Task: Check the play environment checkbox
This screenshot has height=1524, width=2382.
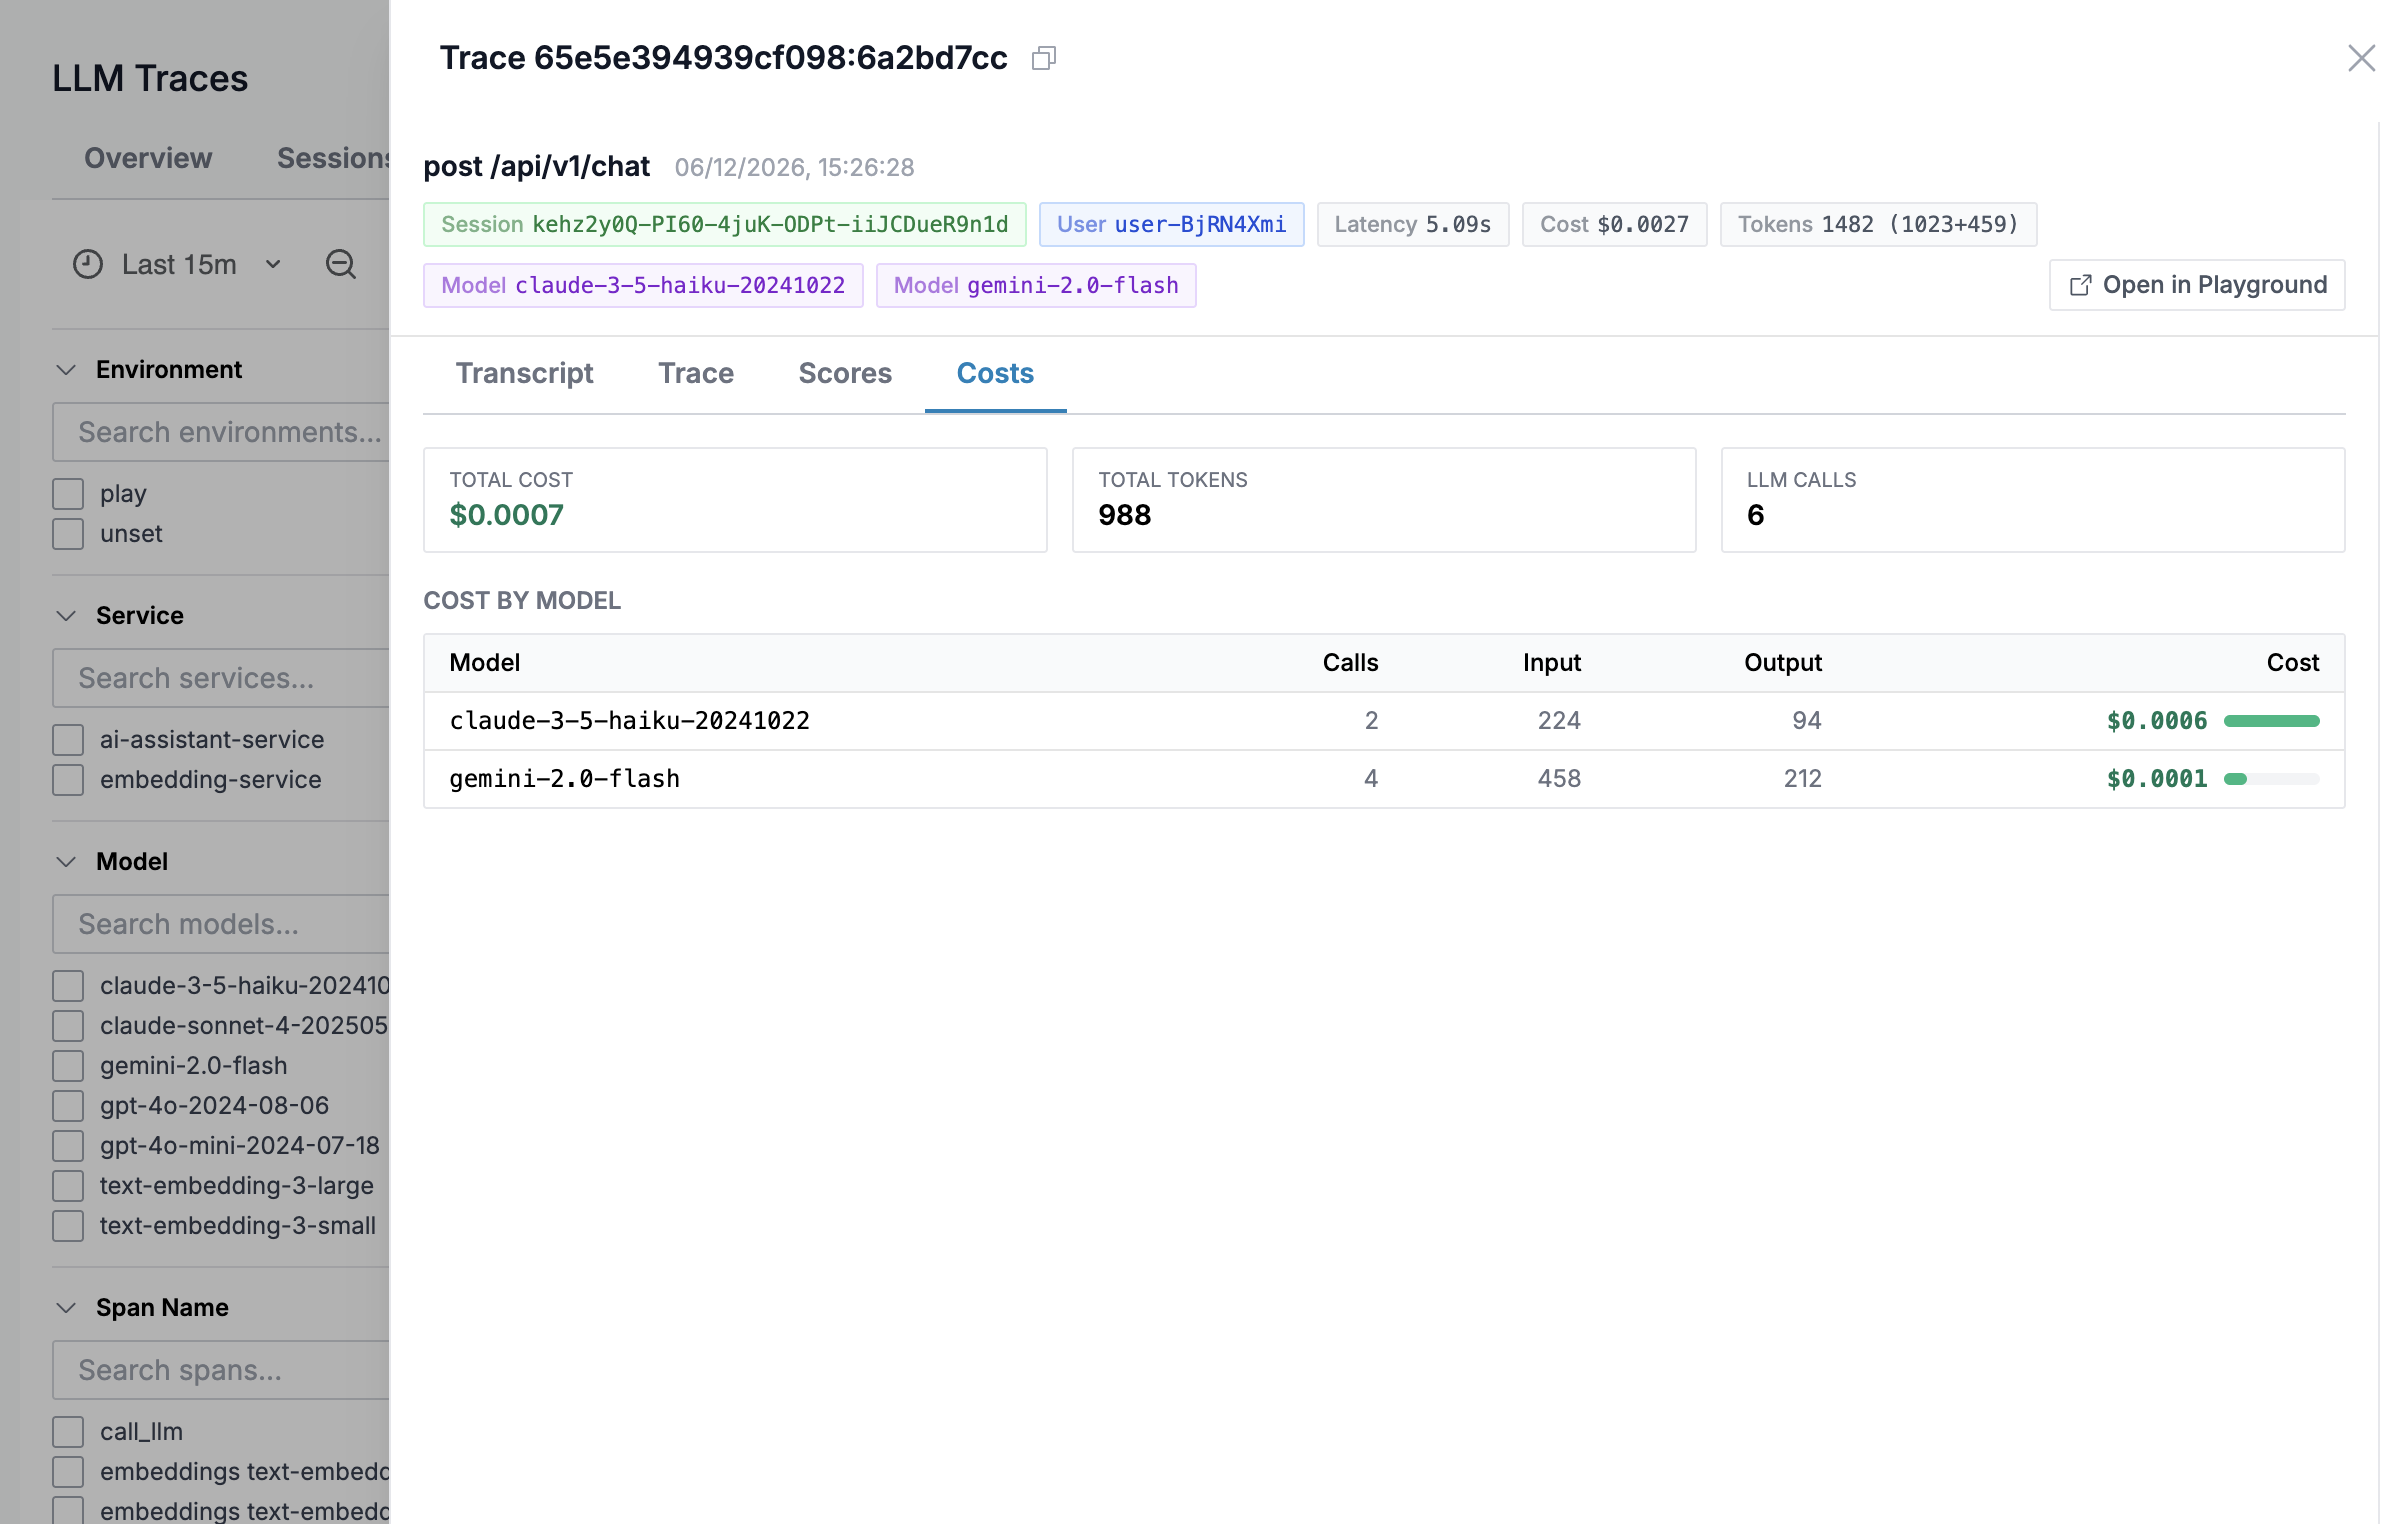Action: point(68,493)
